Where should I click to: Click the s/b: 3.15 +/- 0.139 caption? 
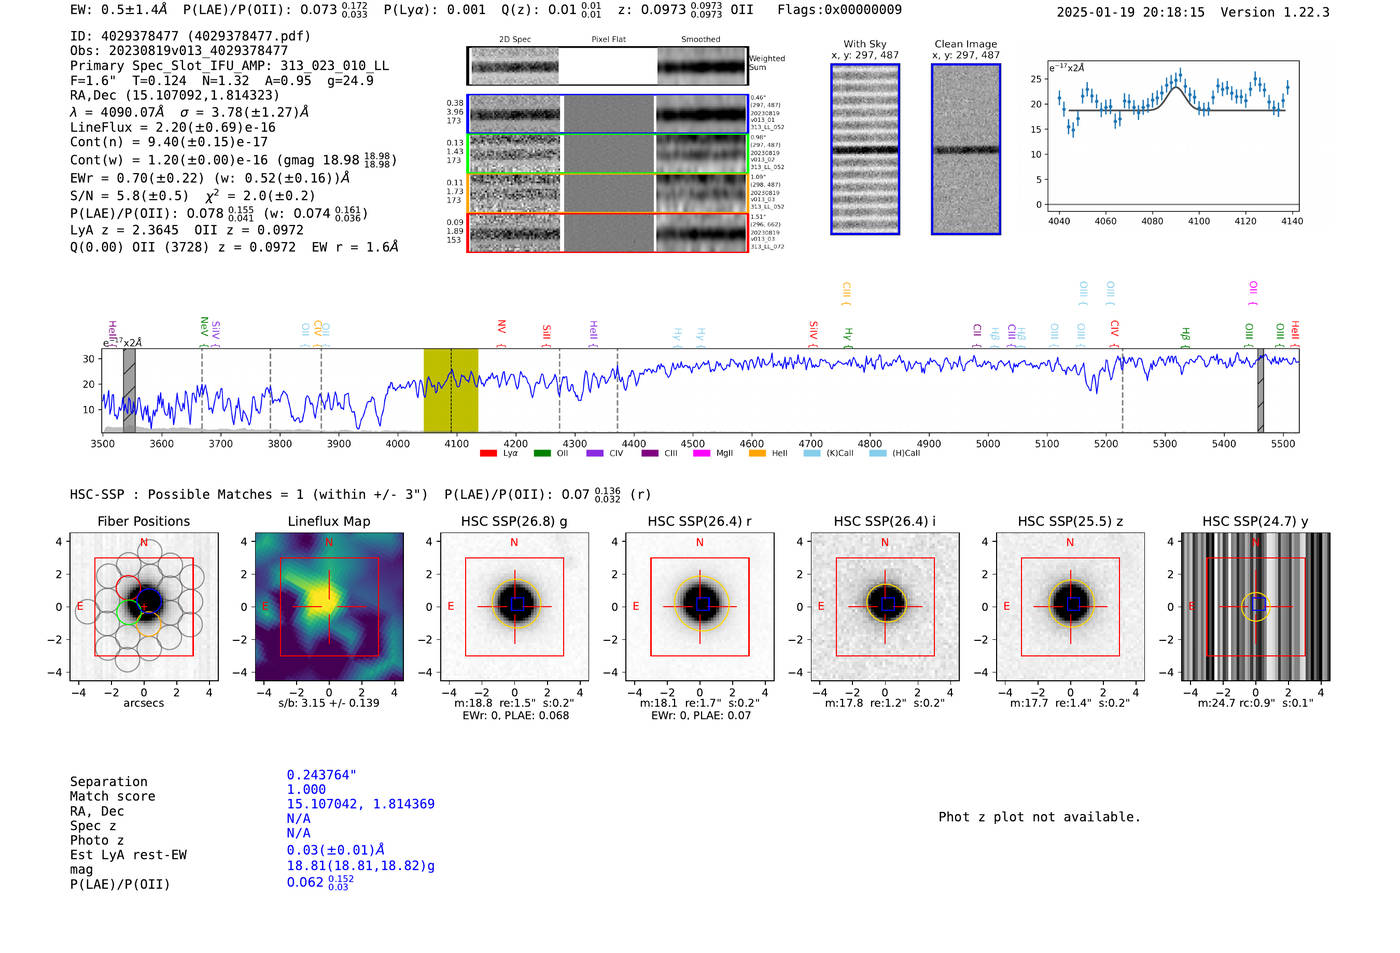(x=329, y=702)
